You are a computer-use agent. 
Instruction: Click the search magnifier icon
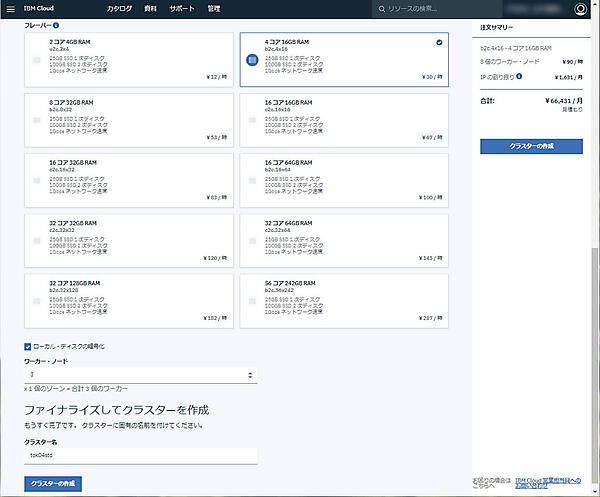tap(379, 9)
